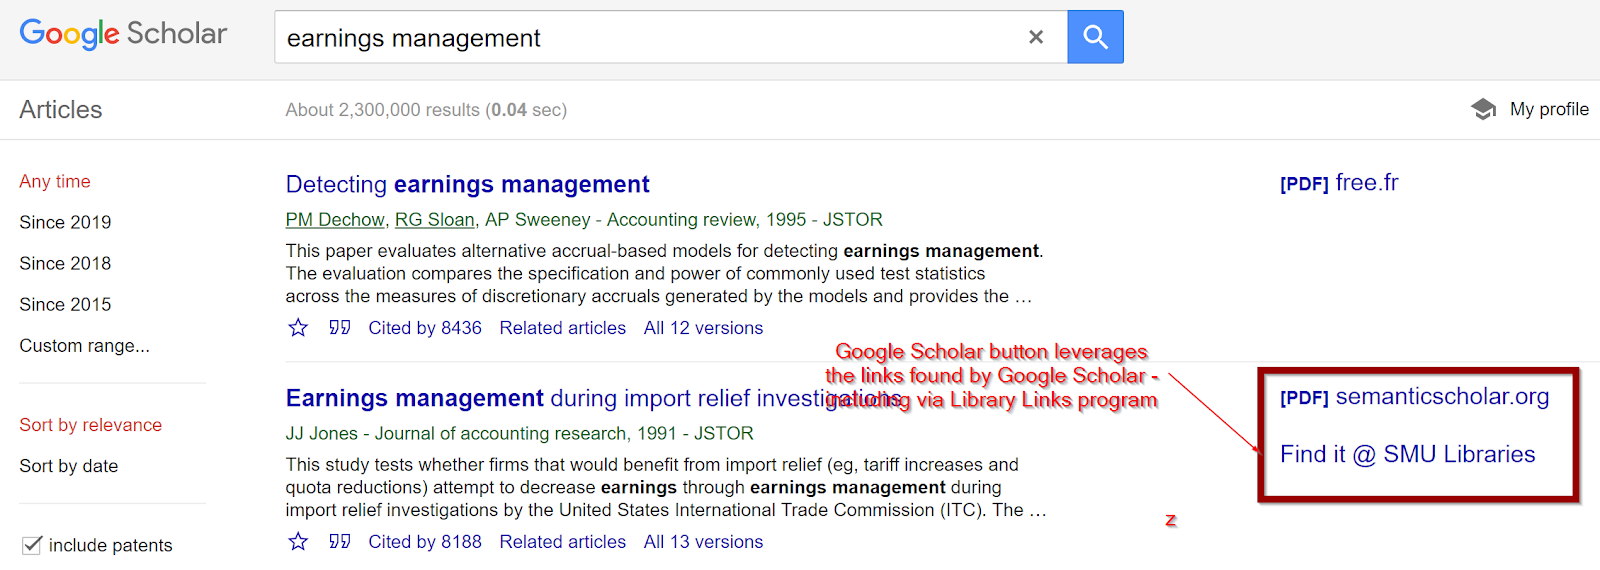The width and height of the screenshot is (1600, 570).
Task: Select Sort by relevance
Action: pos(91,425)
